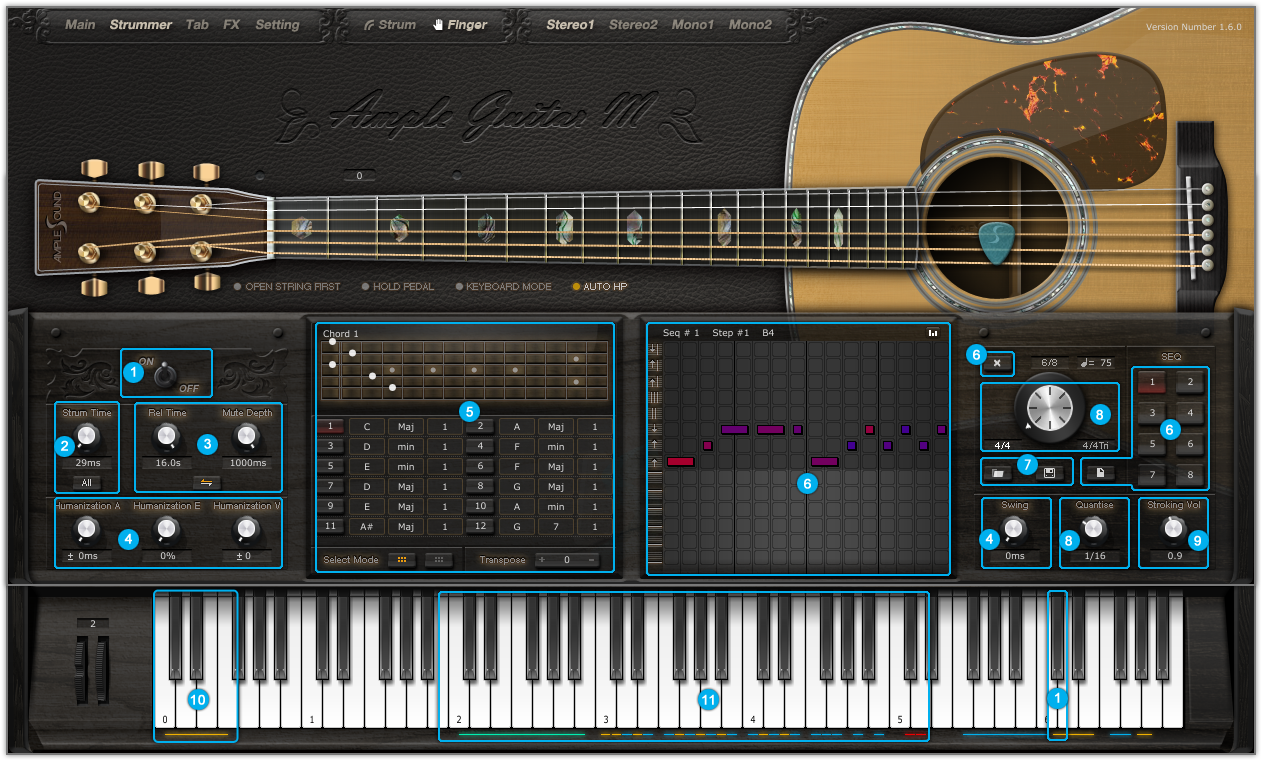This screenshot has width=1262, height=761.
Task: Select SEQ slot 7
Action: tap(1151, 474)
